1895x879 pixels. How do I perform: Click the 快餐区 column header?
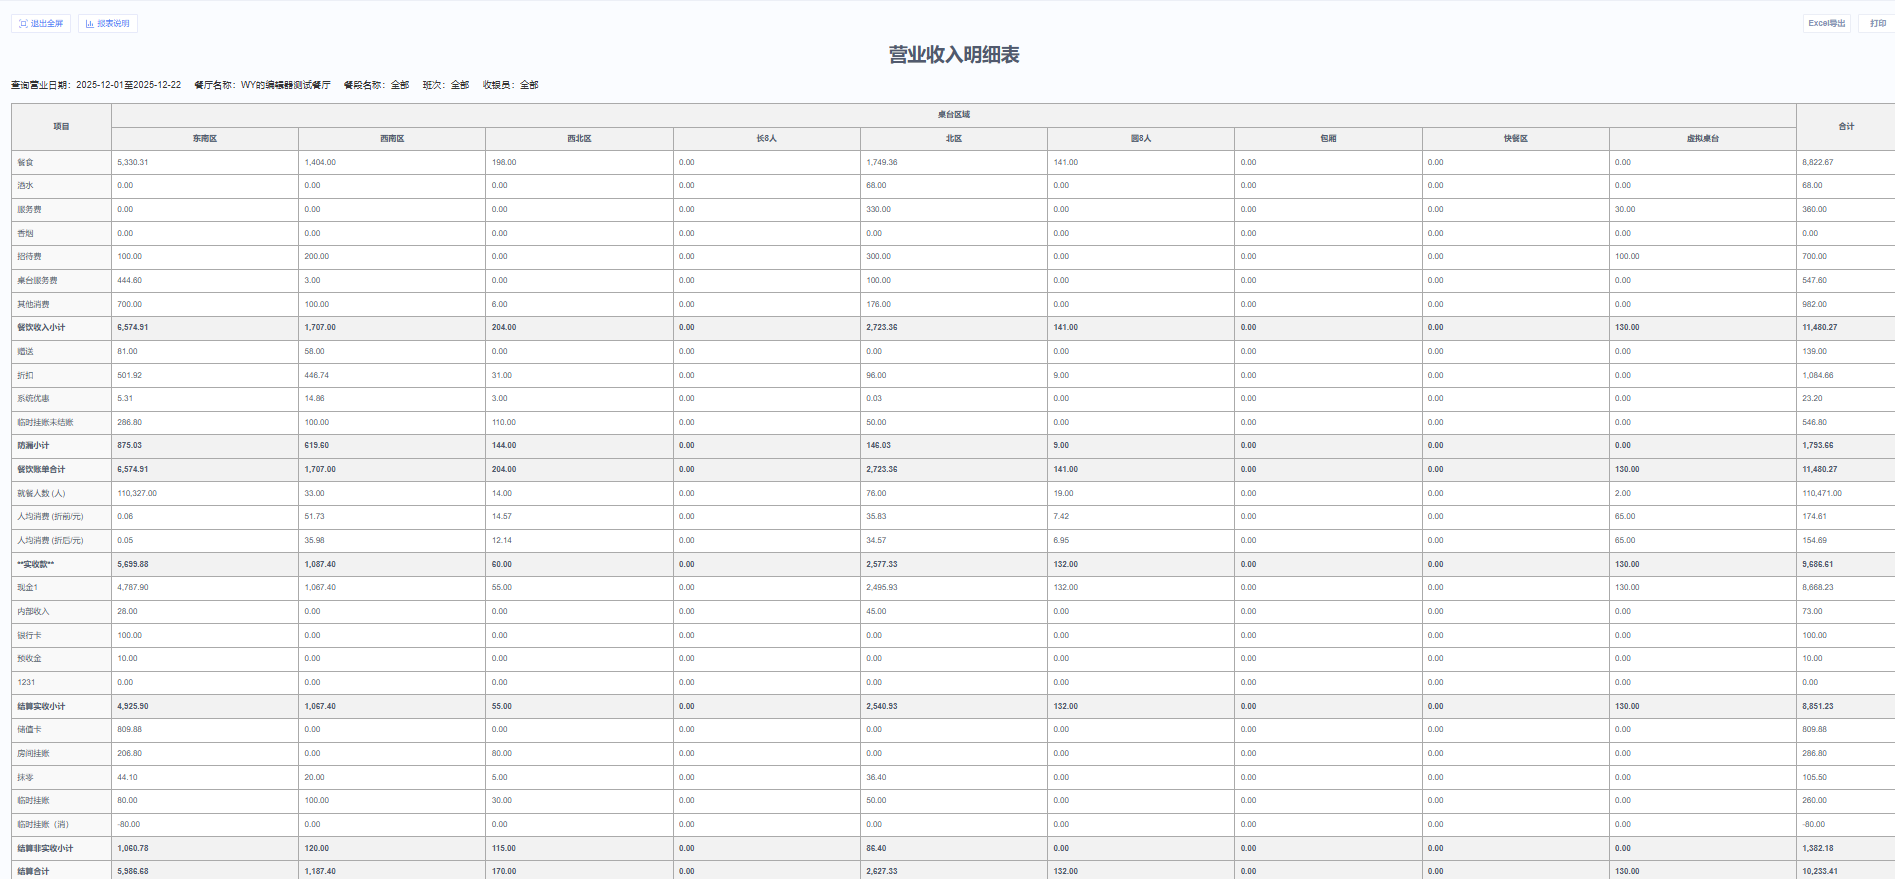click(x=1515, y=139)
